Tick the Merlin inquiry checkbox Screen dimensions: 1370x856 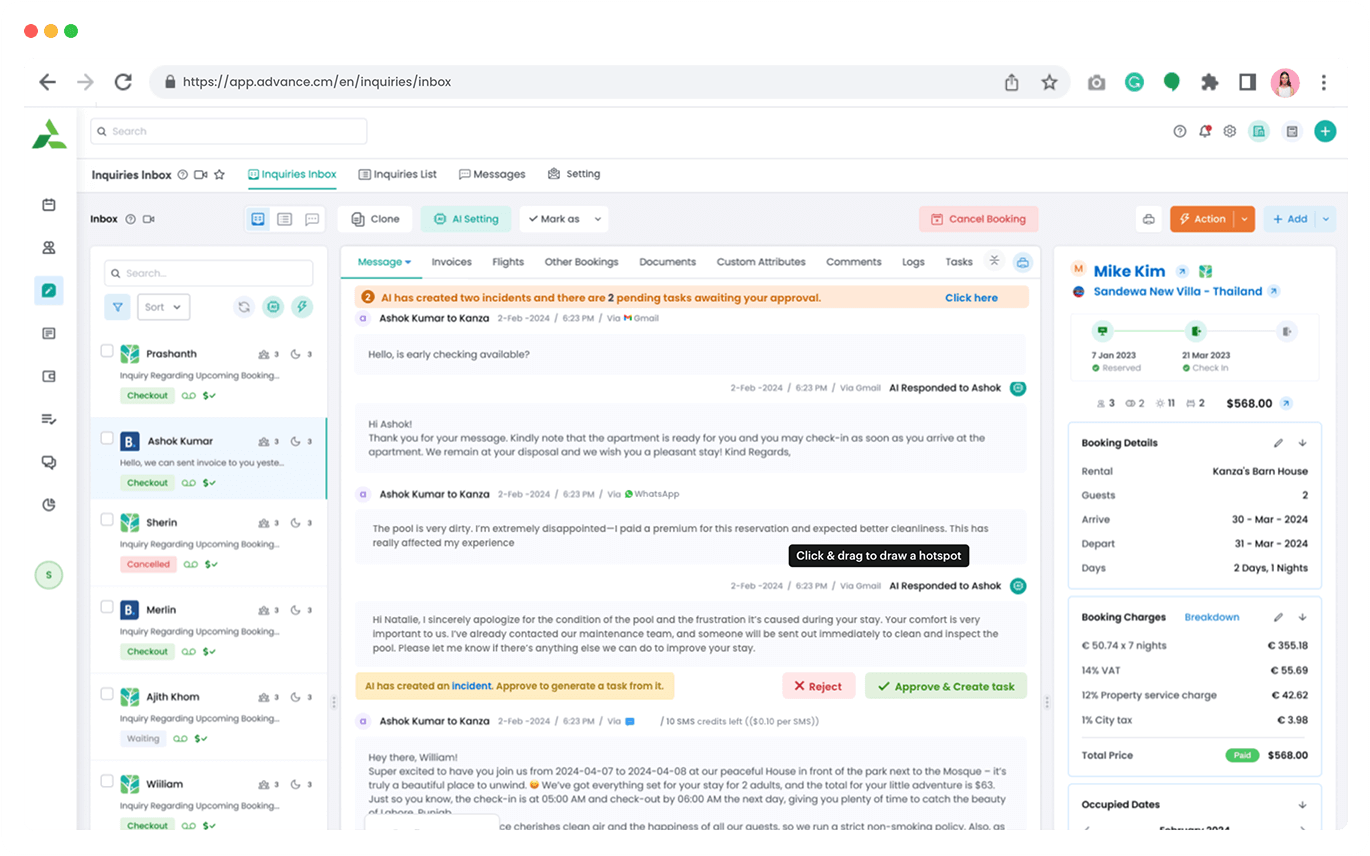pos(107,607)
